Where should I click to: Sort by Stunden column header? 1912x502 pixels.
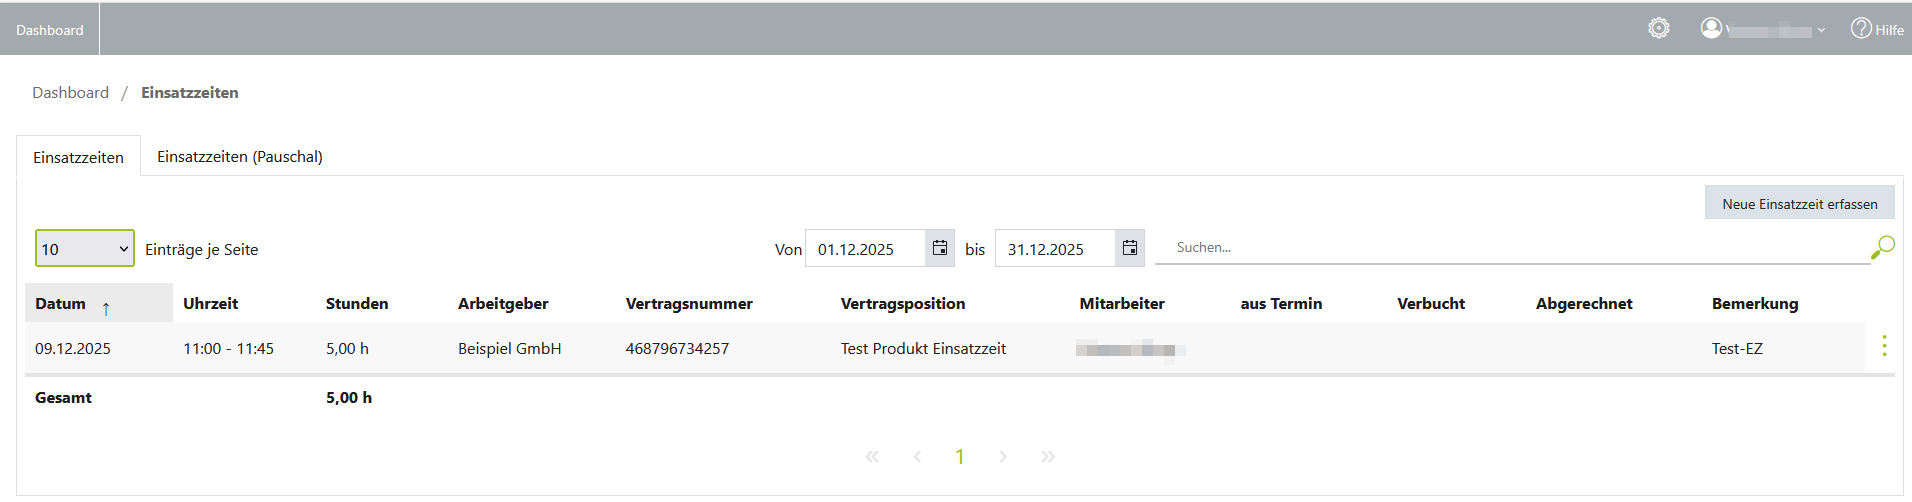[x=357, y=303]
